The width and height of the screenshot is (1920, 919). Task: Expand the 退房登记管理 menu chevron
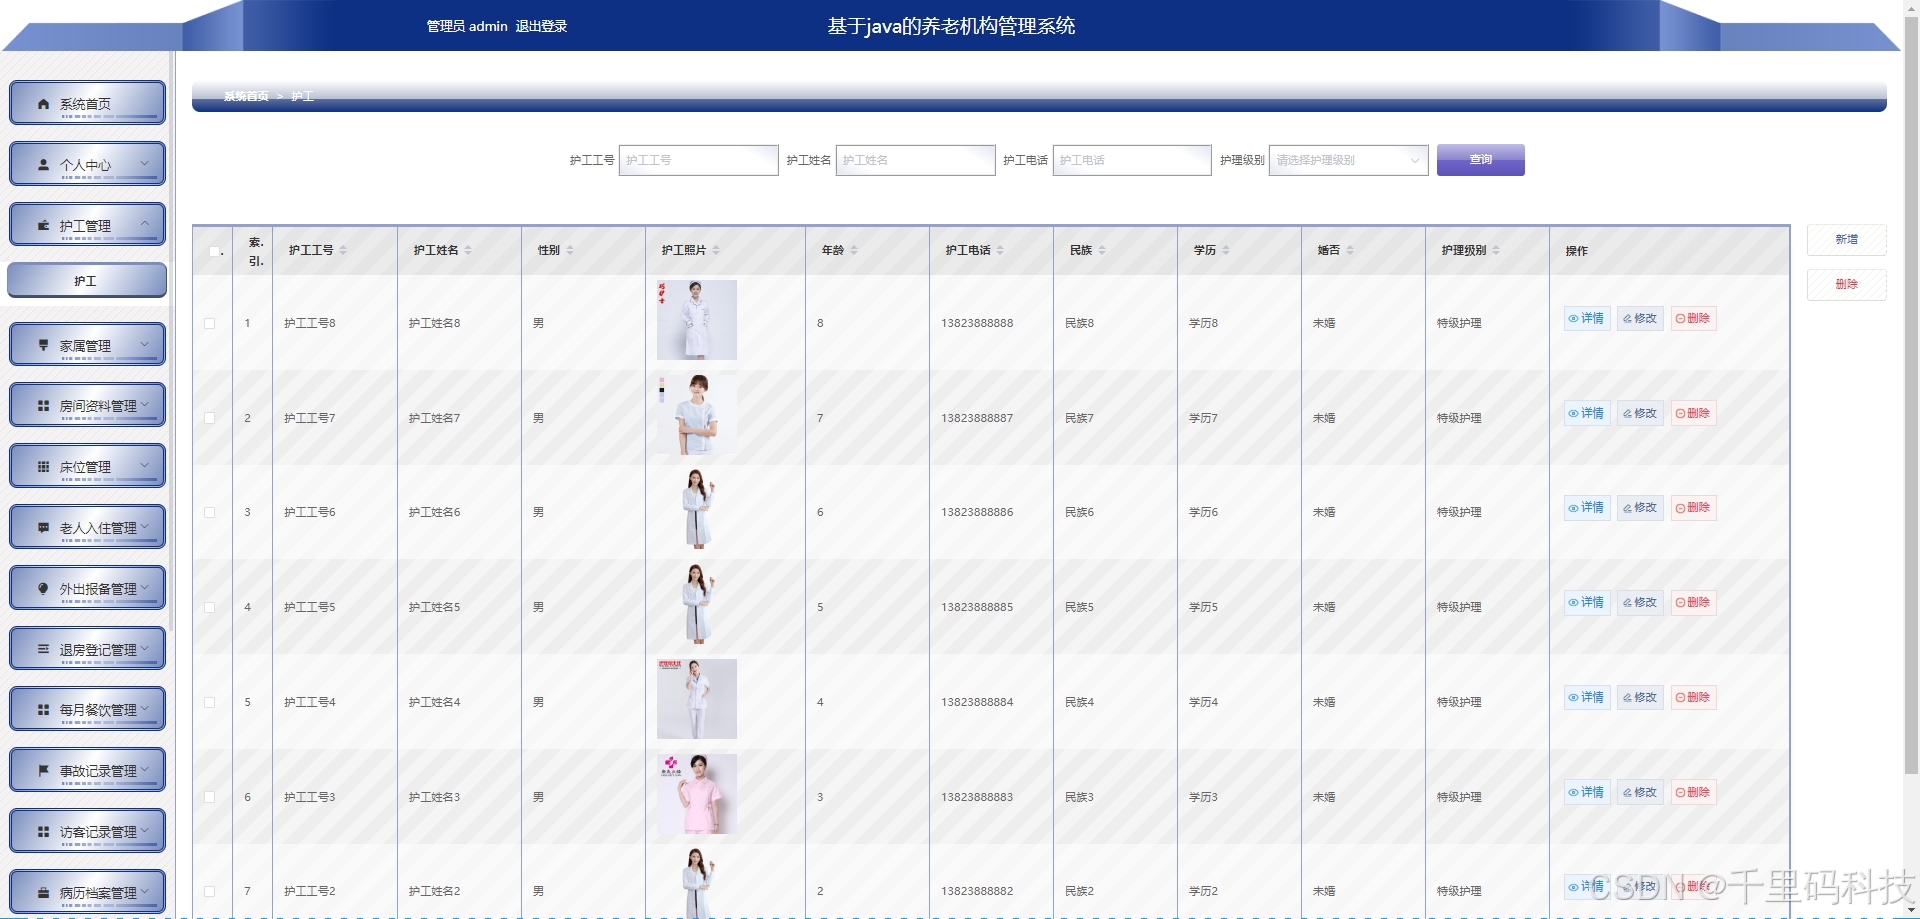(x=145, y=648)
